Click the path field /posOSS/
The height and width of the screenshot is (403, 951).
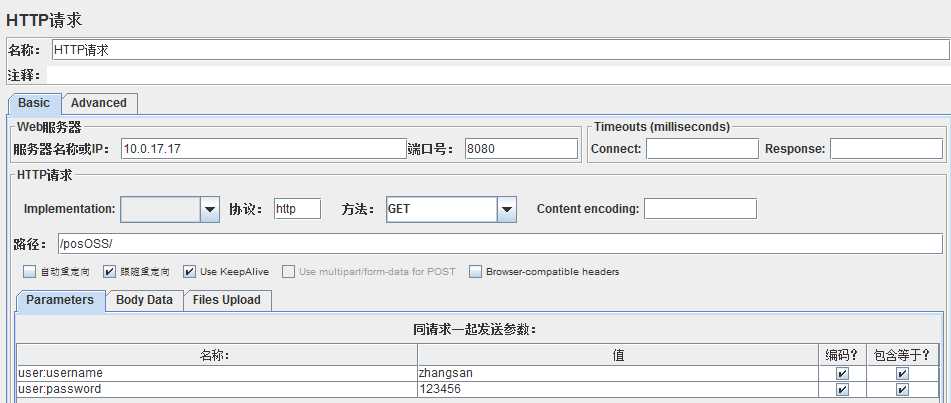pyautogui.click(x=500, y=244)
